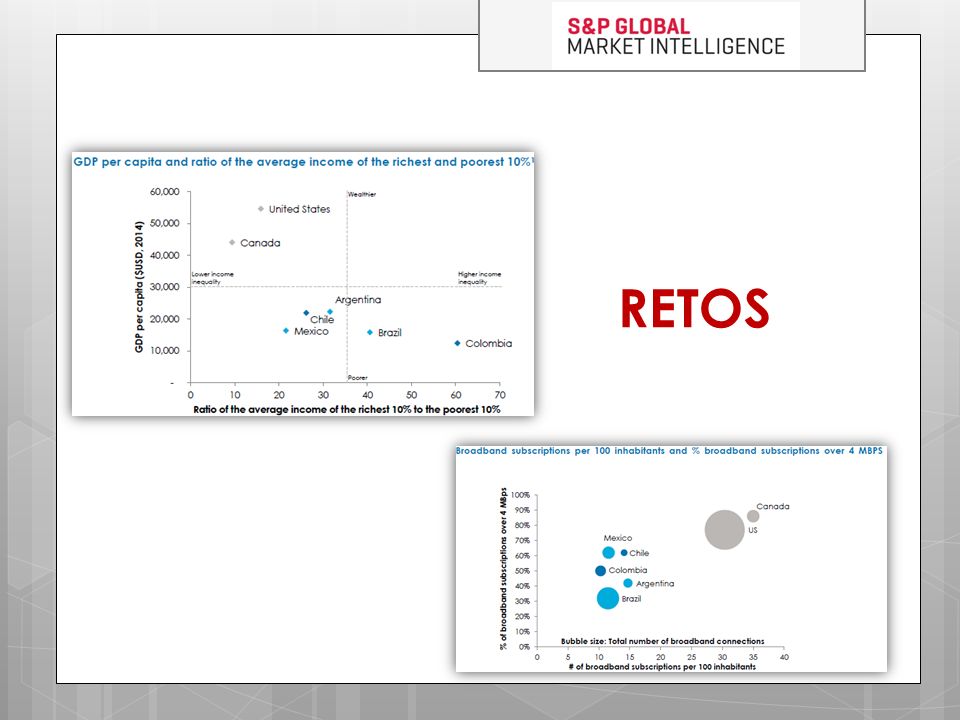This screenshot has height=720, width=960.
Task: Click the Canada label in GDP chart
Action: coord(260,243)
